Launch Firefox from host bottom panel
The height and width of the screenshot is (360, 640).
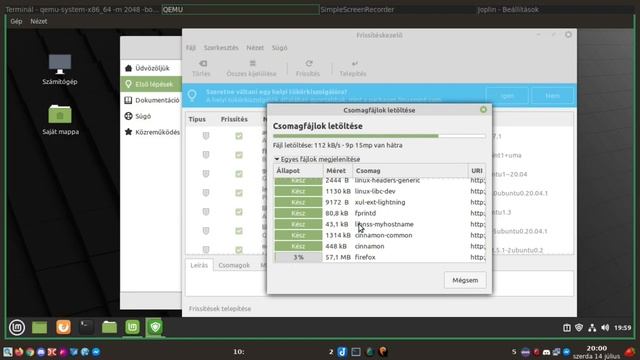(x=19, y=352)
